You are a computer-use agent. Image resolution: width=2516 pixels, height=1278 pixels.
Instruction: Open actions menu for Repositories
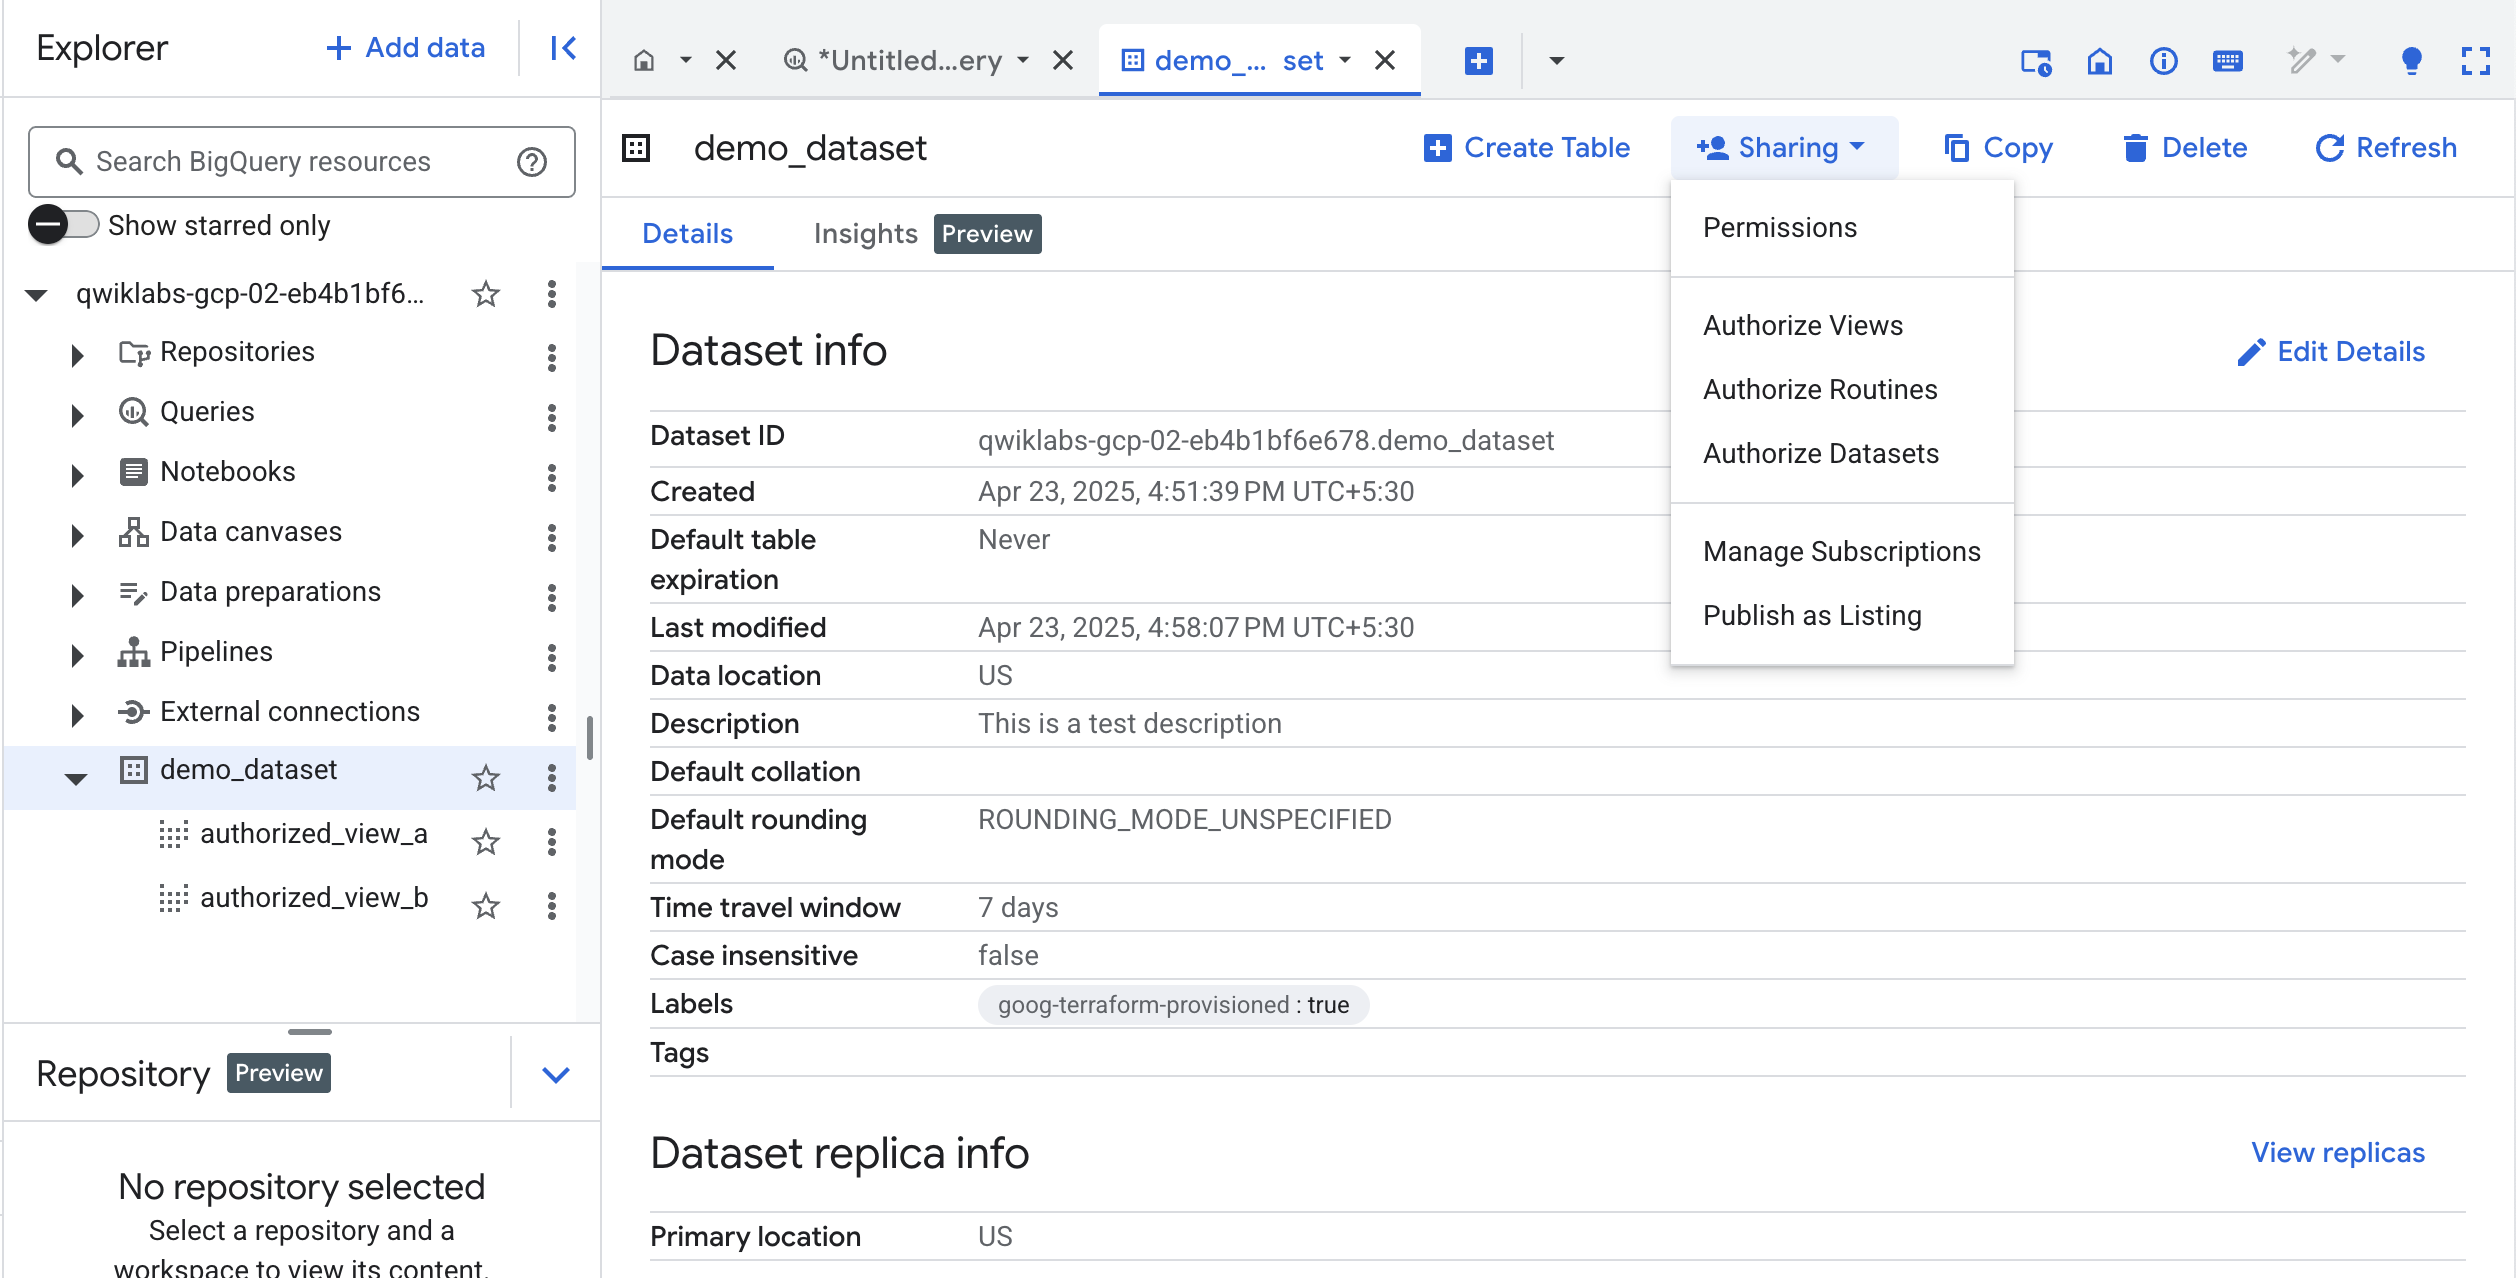tap(552, 356)
